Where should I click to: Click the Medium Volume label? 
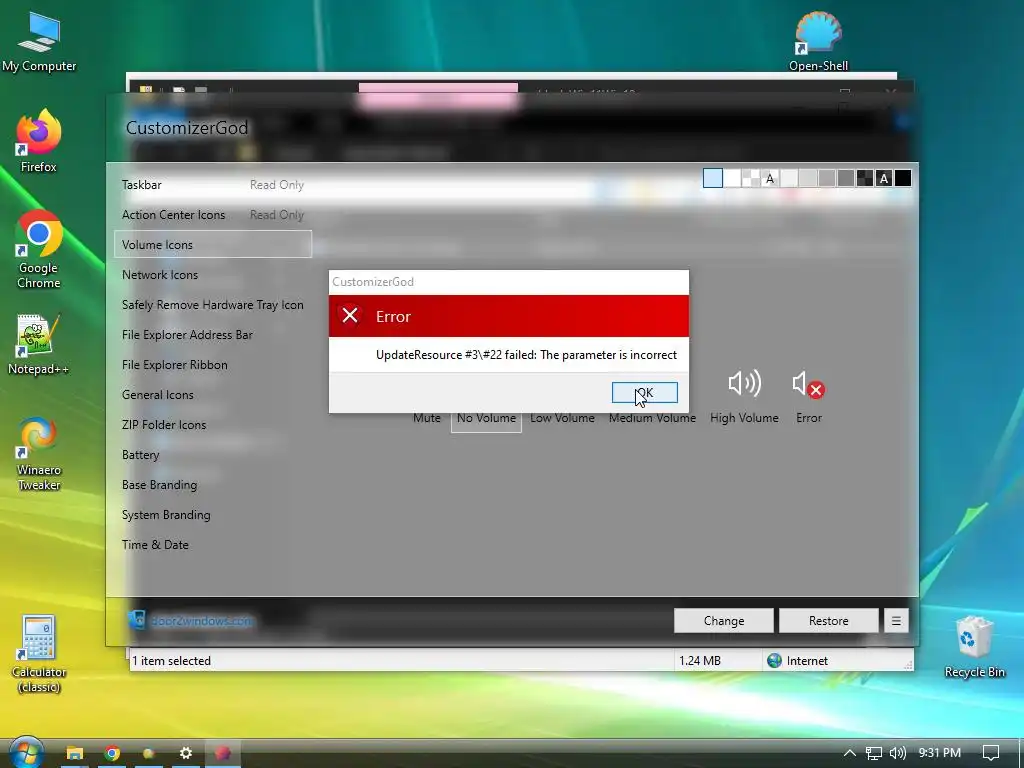pos(652,418)
